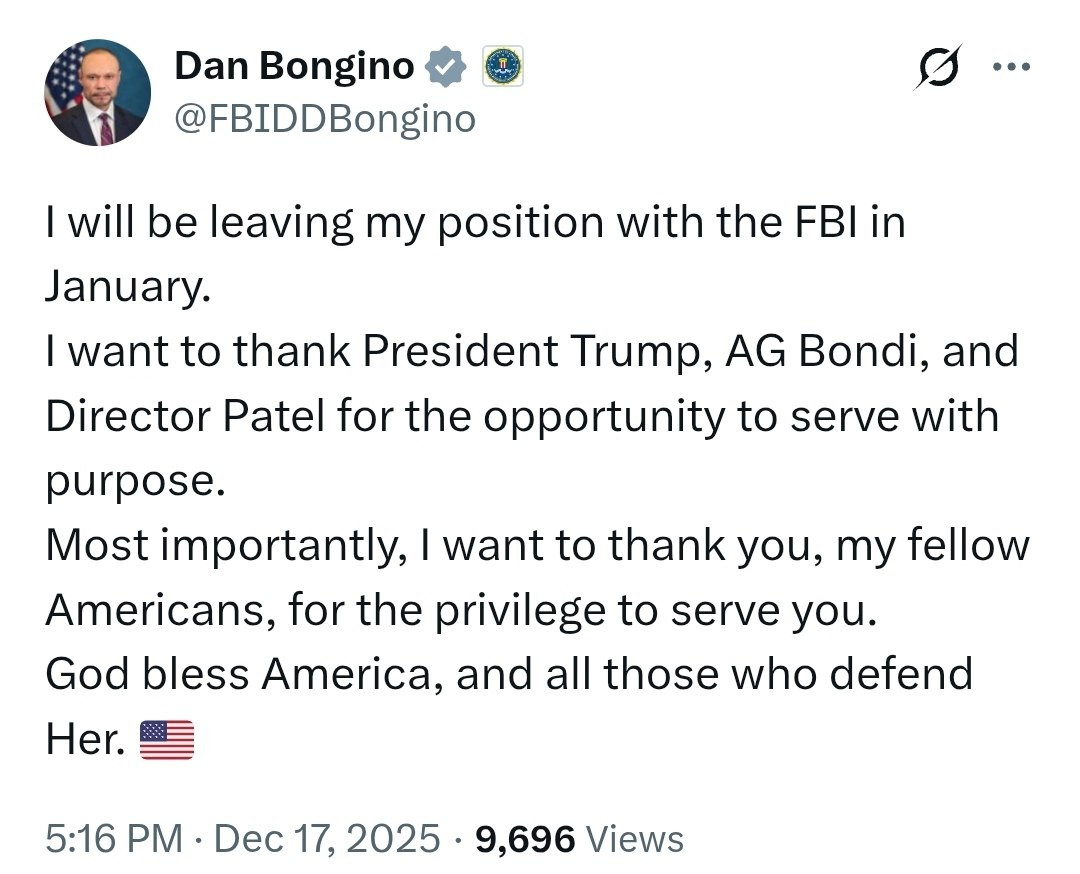The image size is (1080, 874).
Task: Click the 9,696 view count number
Action: click(525, 838)
